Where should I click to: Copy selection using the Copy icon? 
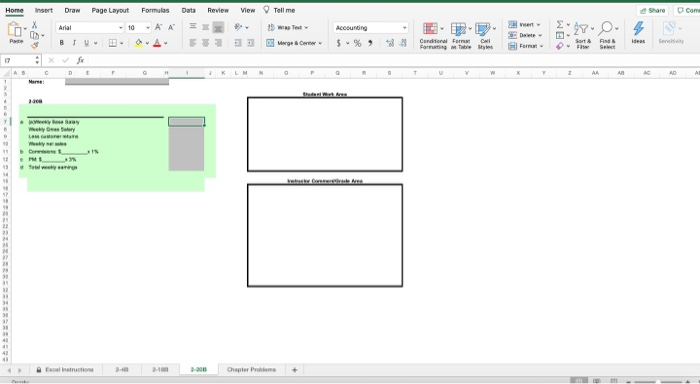(x=34, y=35)
